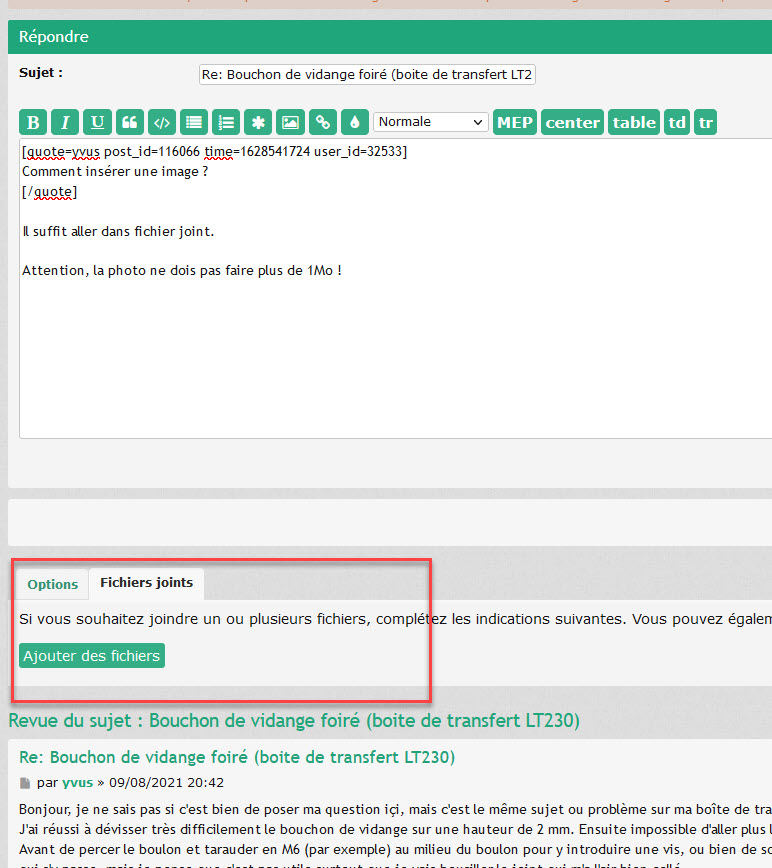Screen dimensions: 772x868
Task: Switch to the Options tab
Action: [x=52, y=584]
